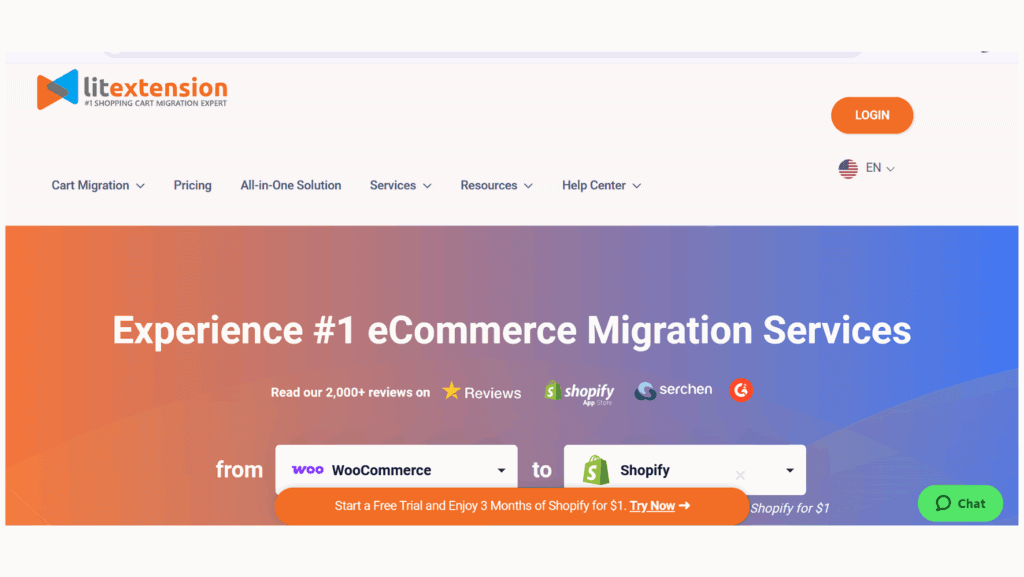Screen dimensions: 1024x577
Task: Clear the Shopify target cart selection
Action: [740, 475]
